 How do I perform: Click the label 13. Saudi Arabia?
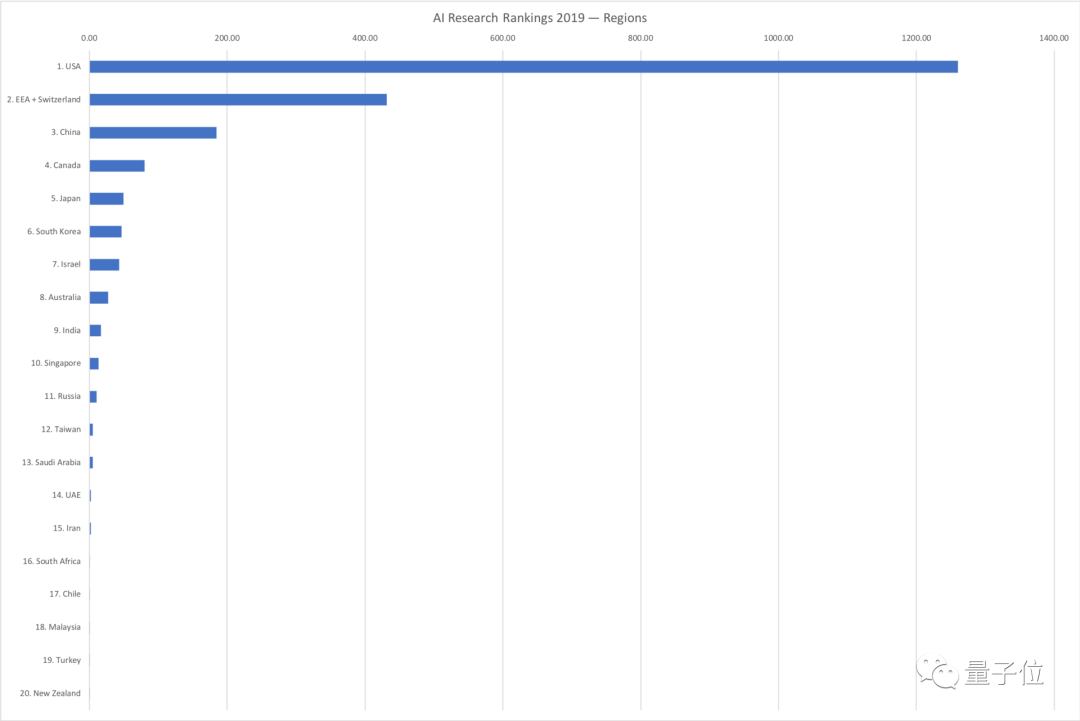point(52,462)
